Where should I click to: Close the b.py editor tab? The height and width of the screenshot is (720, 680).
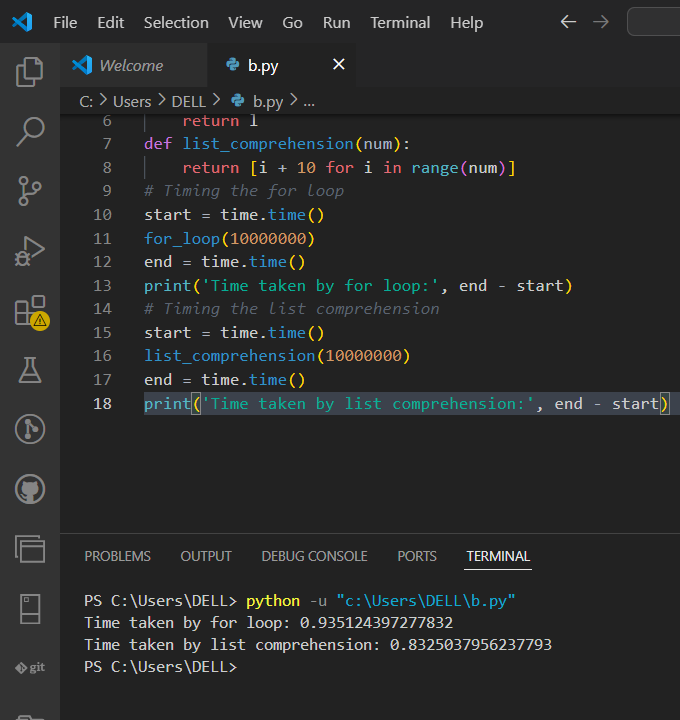(339, 64)
